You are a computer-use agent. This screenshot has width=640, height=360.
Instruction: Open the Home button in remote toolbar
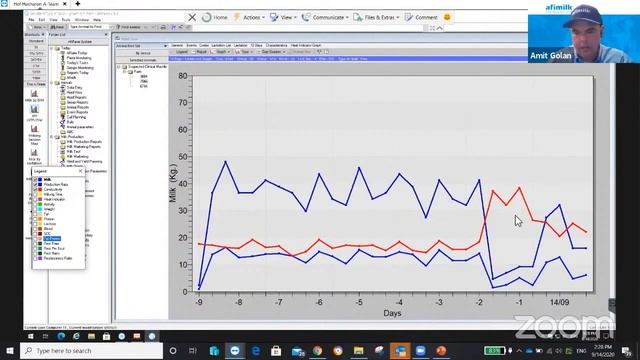pos(215,18)
